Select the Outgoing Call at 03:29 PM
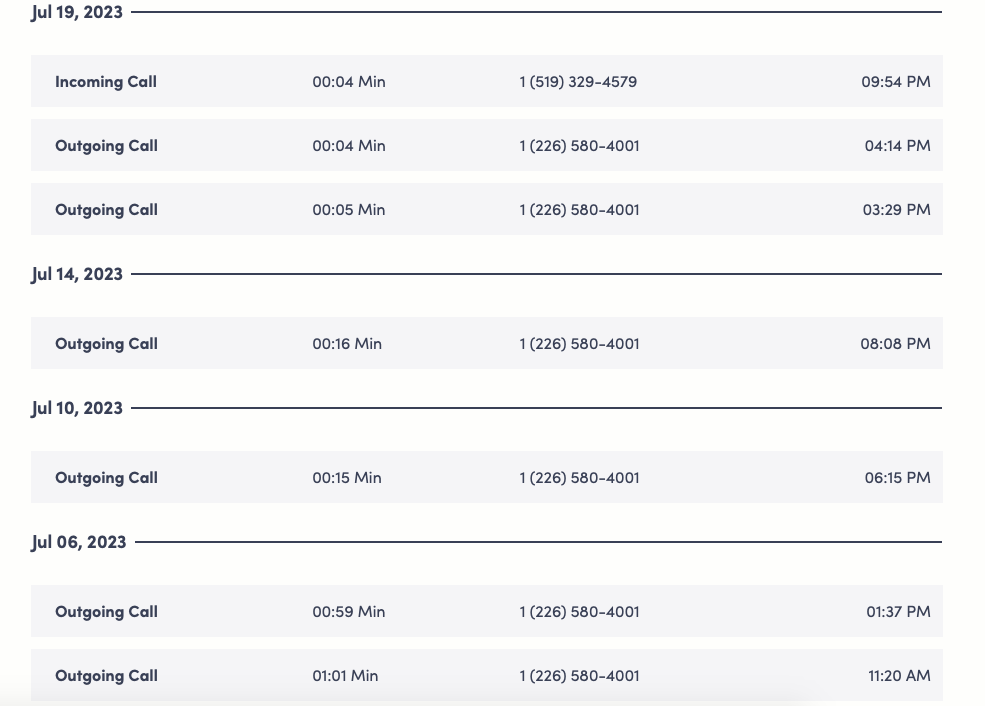The image size is (985, 706). click(486, 209)
